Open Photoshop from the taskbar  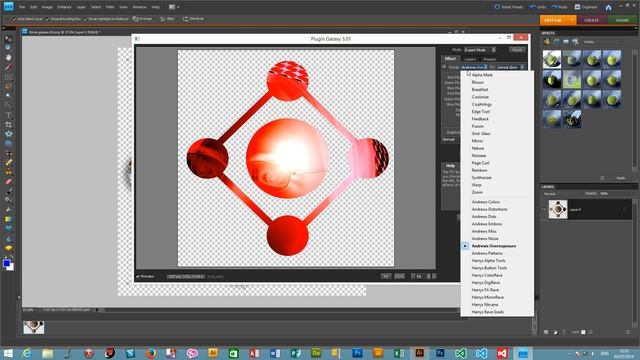(440, 353)
